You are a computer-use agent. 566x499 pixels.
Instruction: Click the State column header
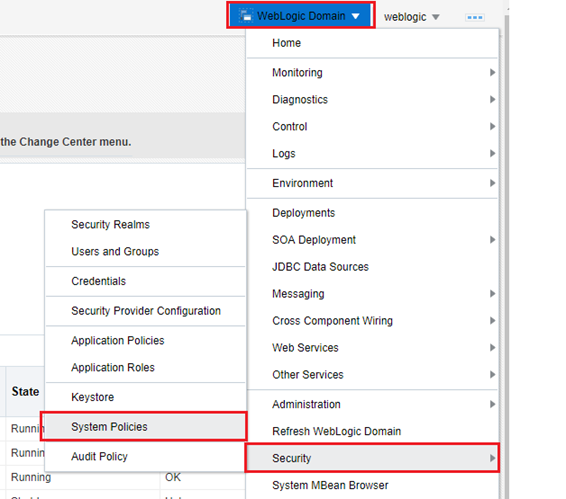(x=25, y=391)
